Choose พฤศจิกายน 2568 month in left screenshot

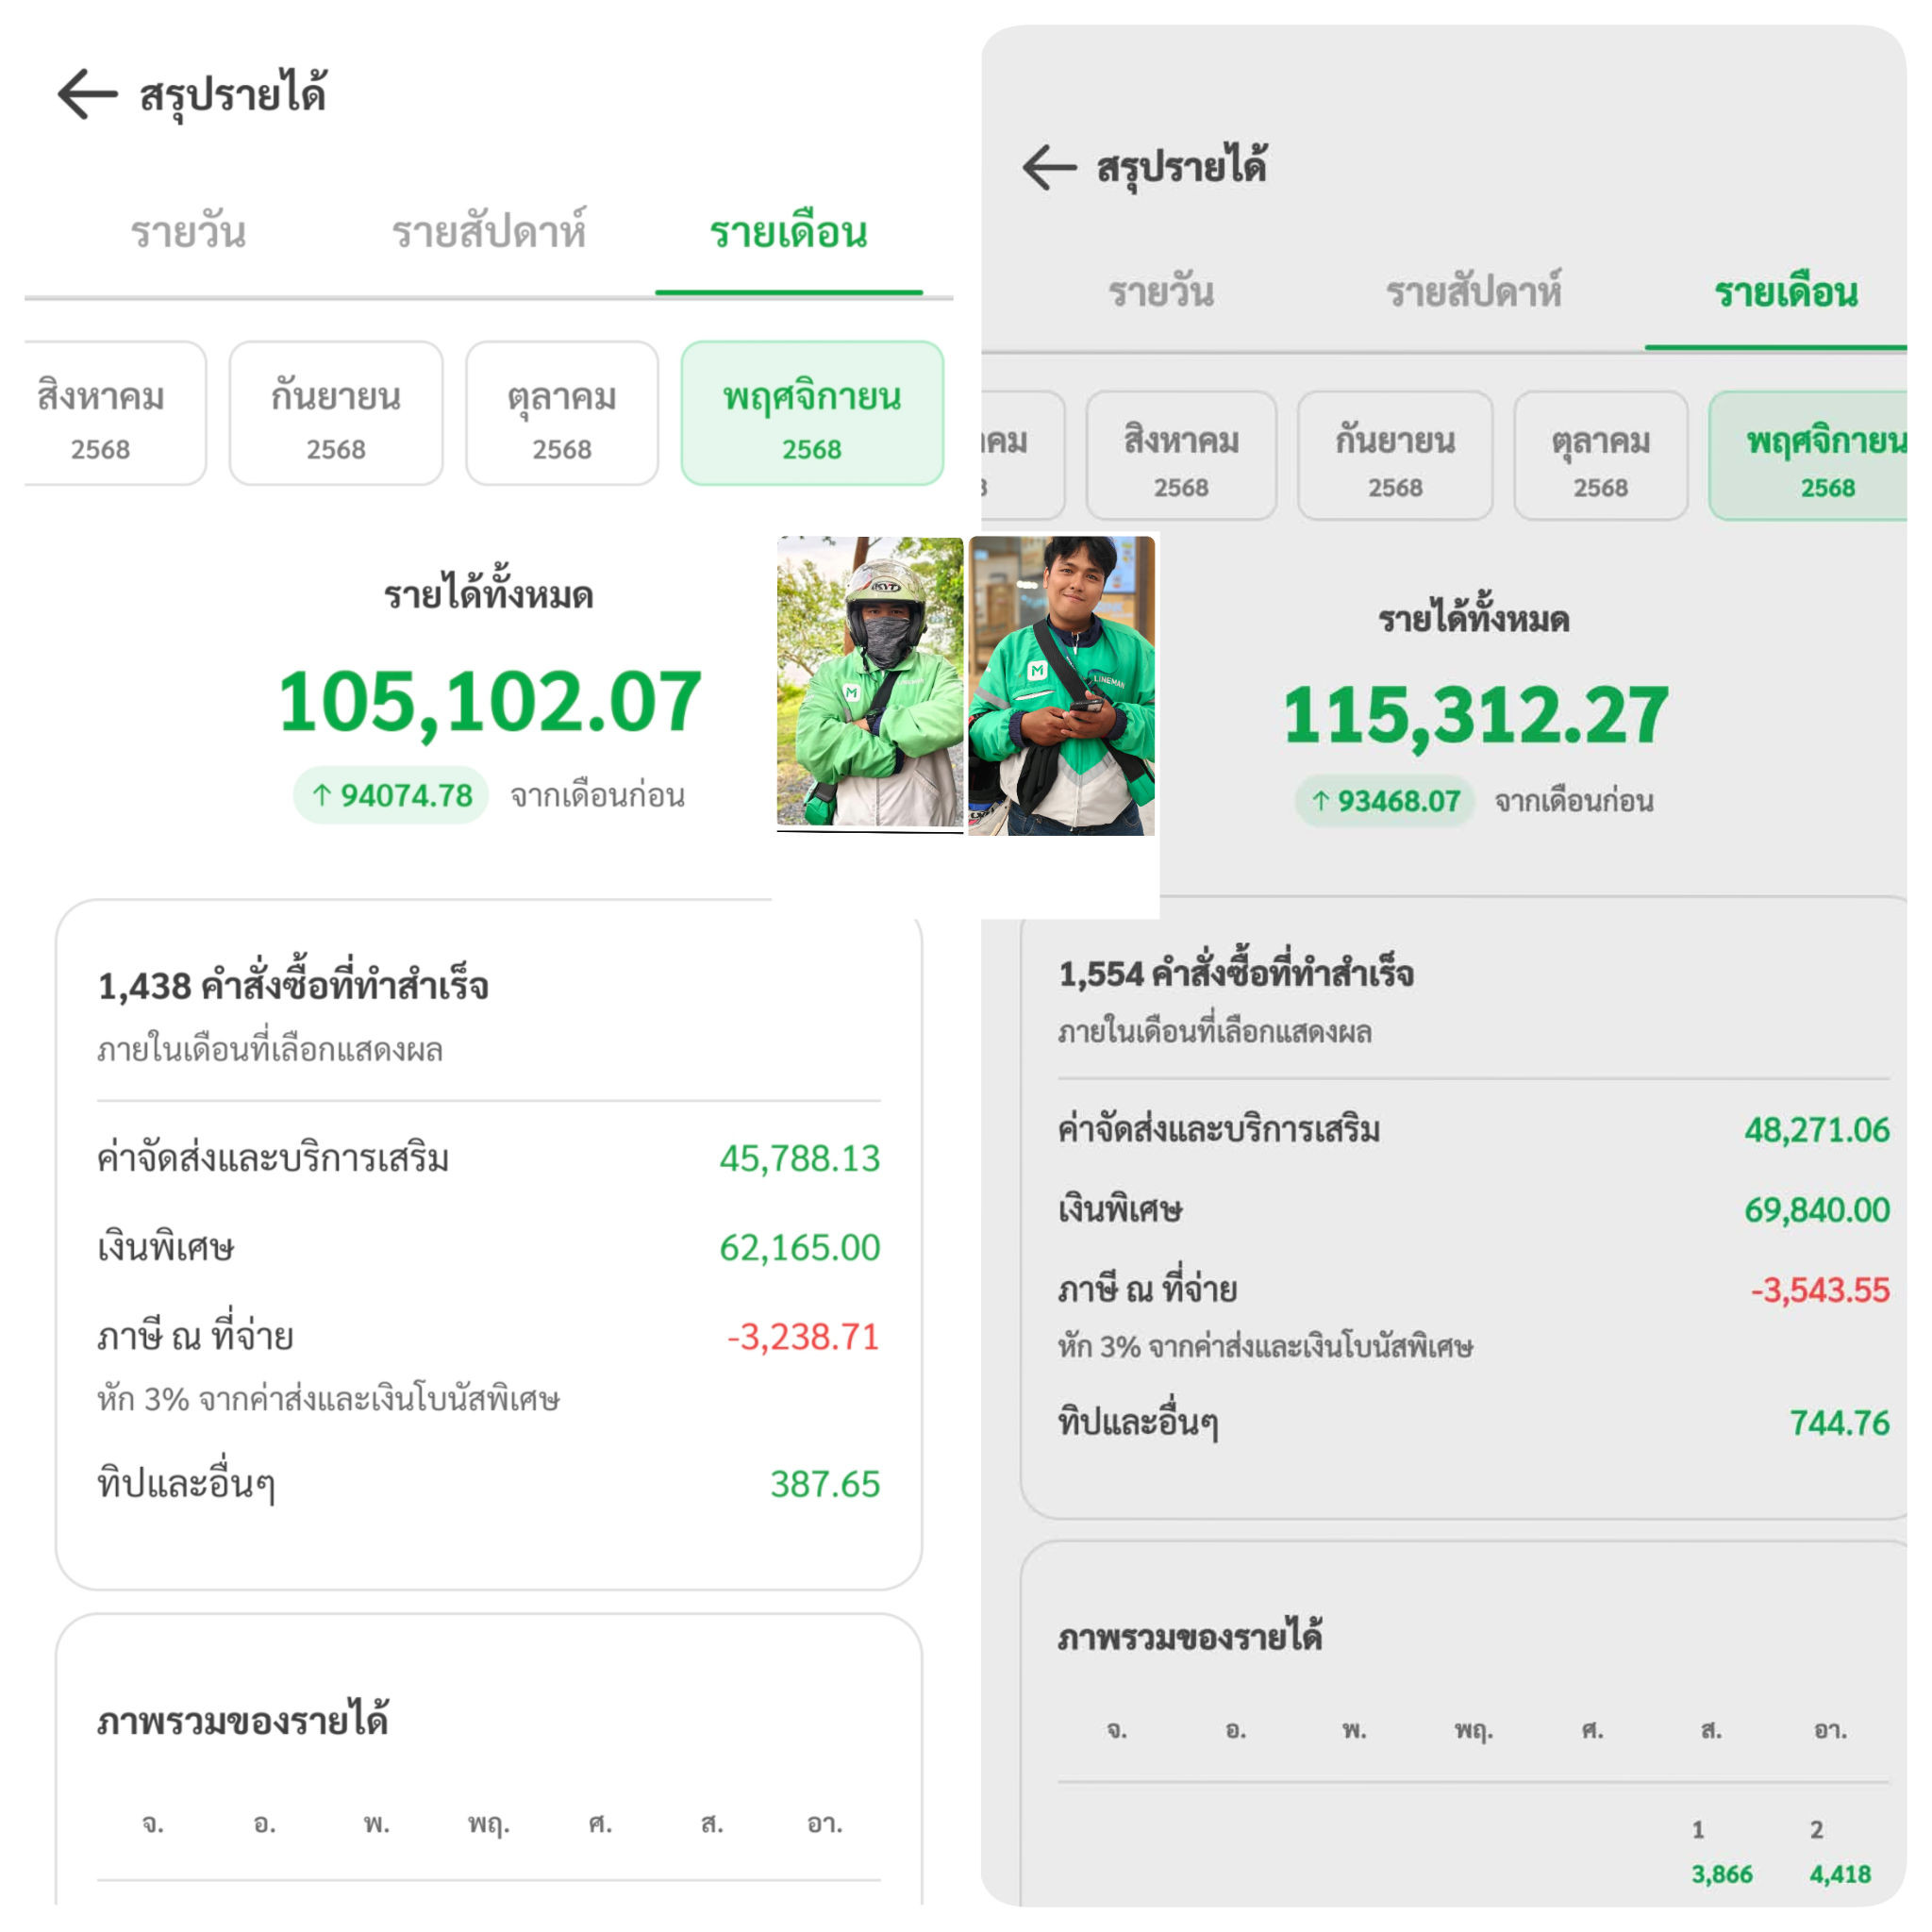point(812,413)
